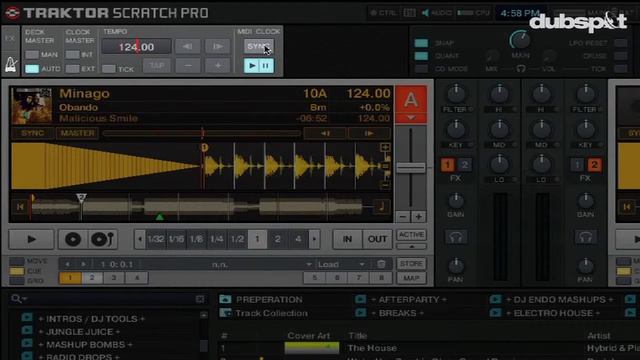
Task: Toggle deck A headphone cue icon
Action: 456,237
